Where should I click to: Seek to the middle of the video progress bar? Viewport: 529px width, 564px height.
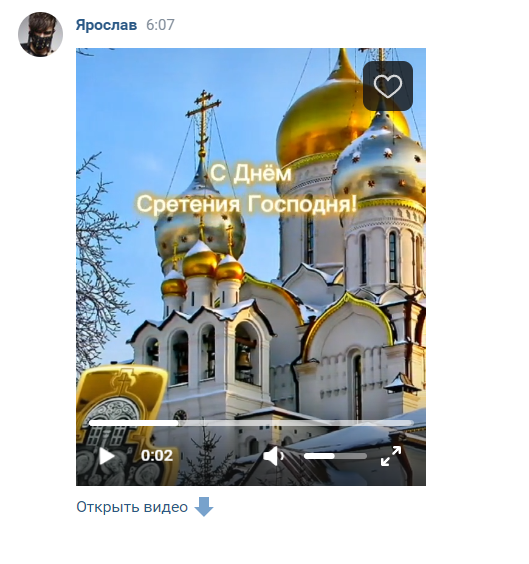[251, 423]
